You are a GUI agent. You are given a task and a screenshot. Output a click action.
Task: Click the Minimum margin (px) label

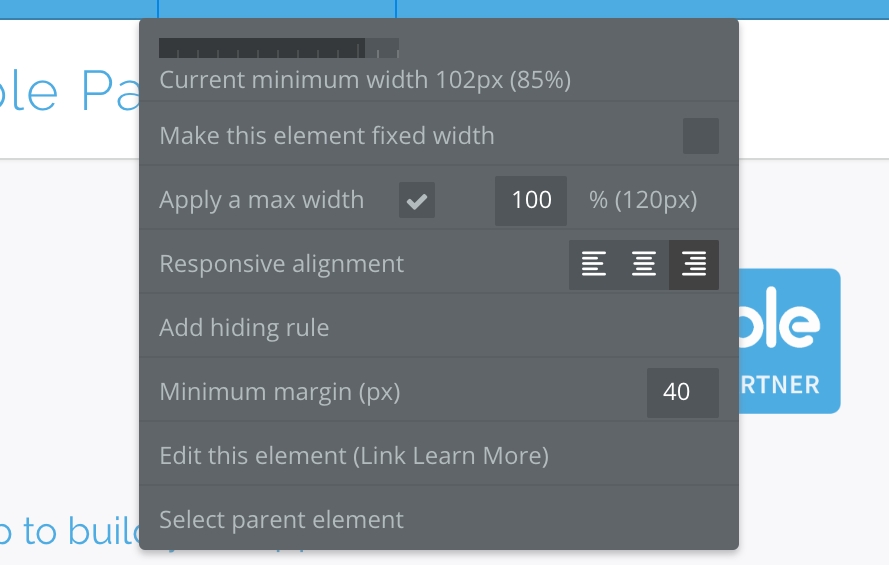(279, 392)
